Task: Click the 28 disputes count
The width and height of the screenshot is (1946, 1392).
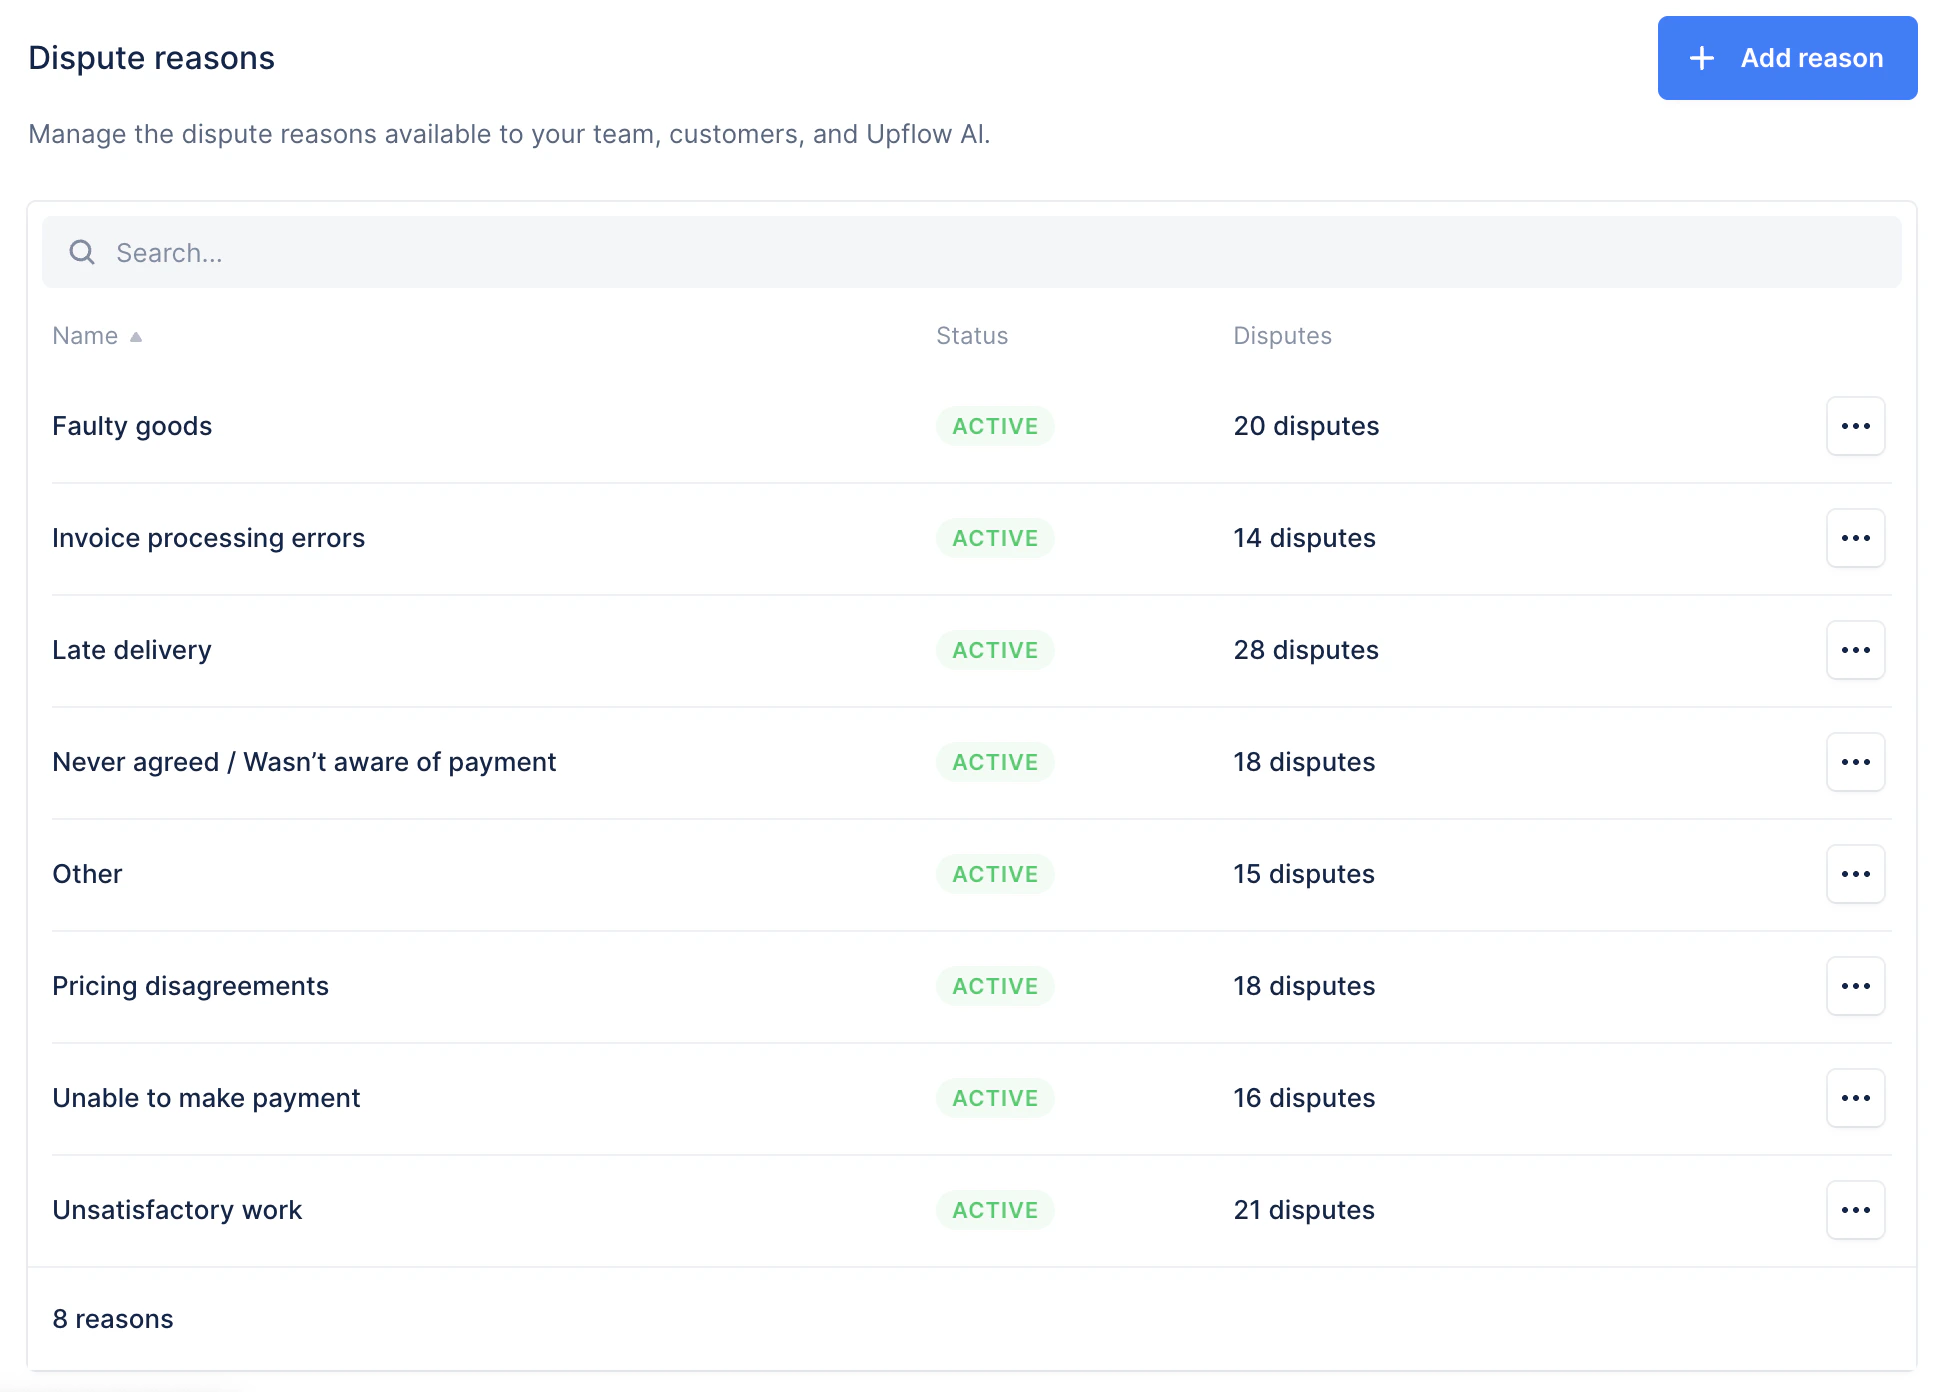Action: point(1306,650)
